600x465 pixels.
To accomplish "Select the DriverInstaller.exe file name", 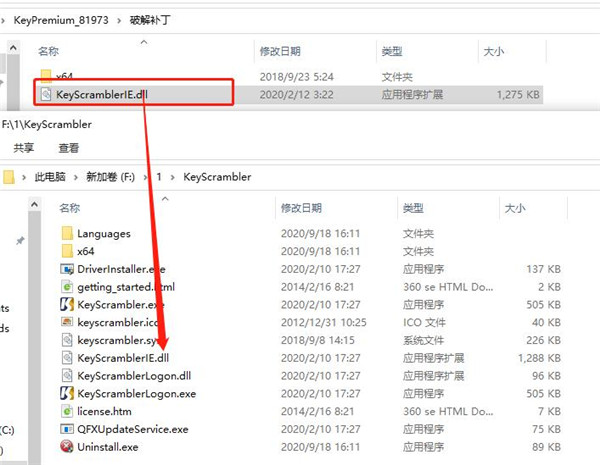I will click(121, 269).
